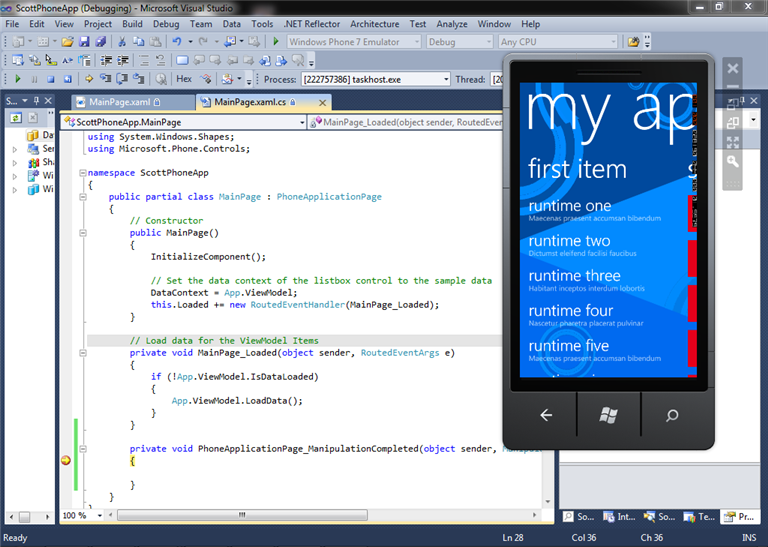Screen dimensions: 768x547
Task: Click the Open Folder icon beside Any CPU
Action: (633, 42)
